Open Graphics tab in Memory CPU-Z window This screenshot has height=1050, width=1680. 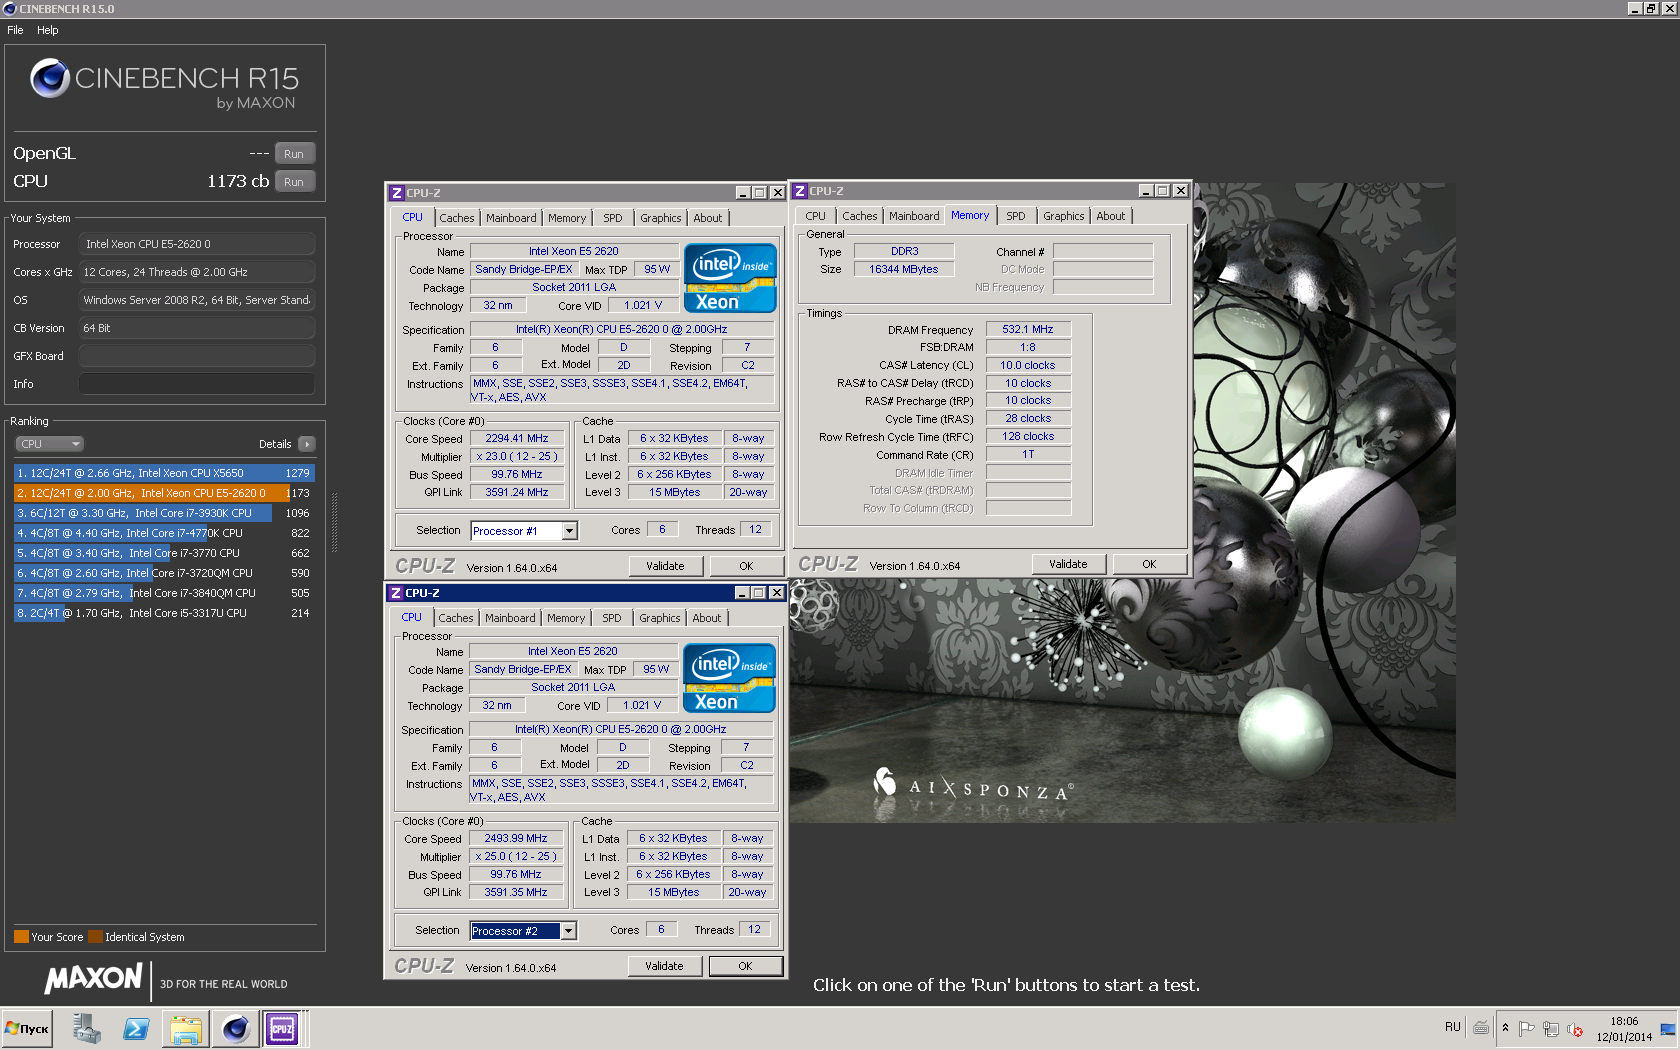[x=1064, y=216]
